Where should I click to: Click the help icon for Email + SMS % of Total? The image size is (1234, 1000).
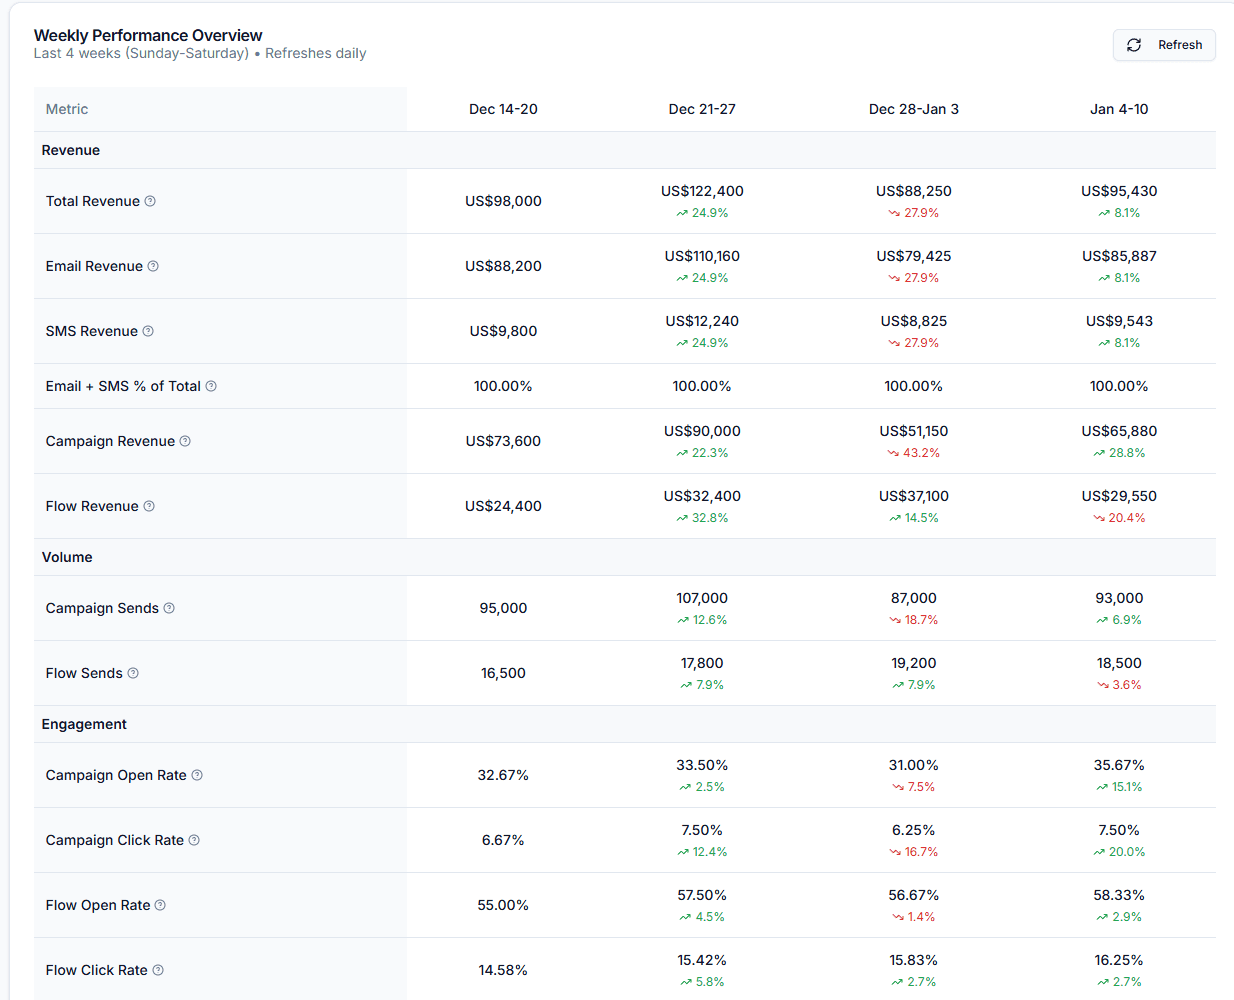coord(211,386)
